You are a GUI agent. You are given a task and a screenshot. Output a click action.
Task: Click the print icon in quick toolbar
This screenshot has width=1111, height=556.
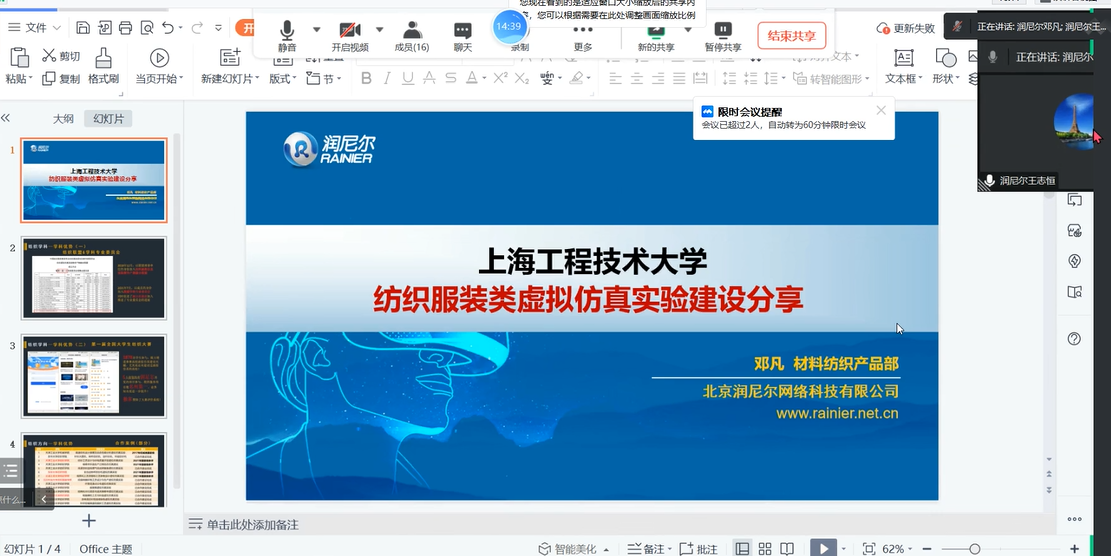pyautogui.click(x=125, y=28)
